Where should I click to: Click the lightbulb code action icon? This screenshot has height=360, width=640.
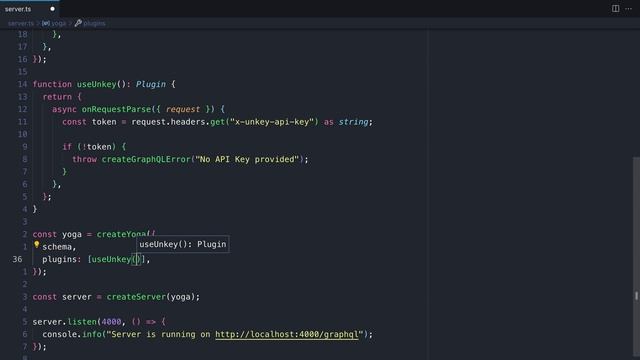pos(36,244)
